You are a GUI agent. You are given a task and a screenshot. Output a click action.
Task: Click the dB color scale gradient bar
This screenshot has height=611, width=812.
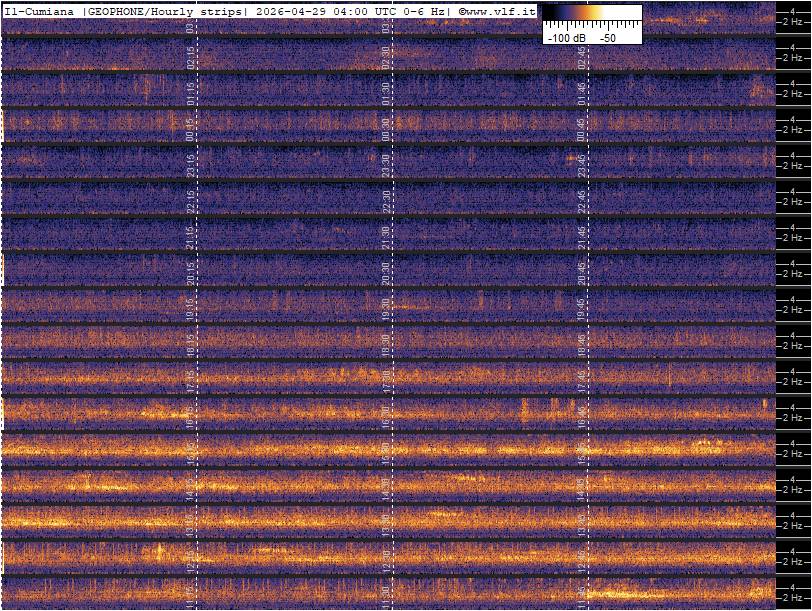coord(591,14)
